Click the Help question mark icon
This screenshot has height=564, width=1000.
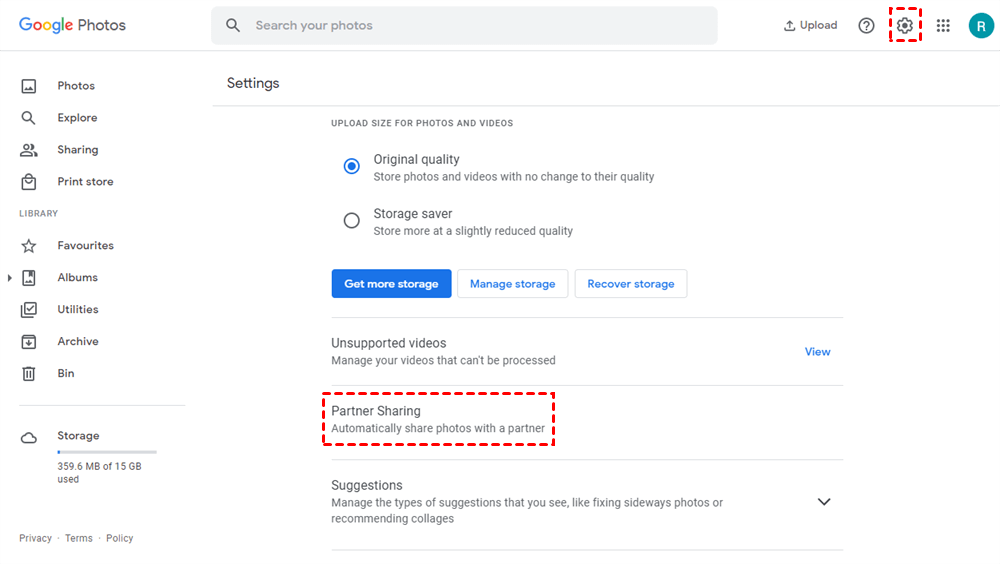(x=867, y=26)
